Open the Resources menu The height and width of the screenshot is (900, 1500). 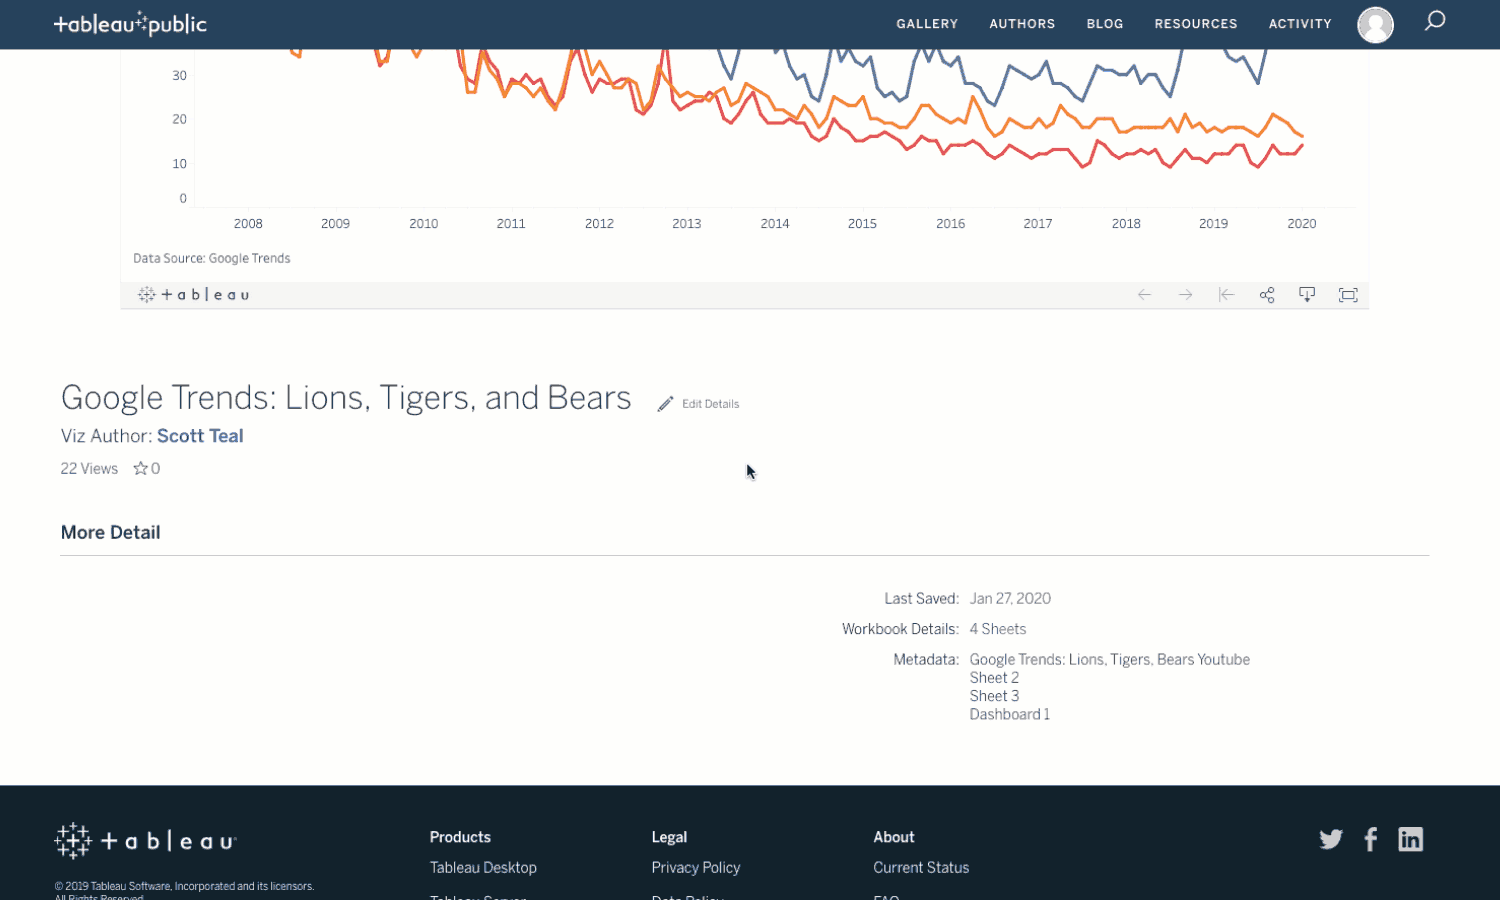(1196, 24)
